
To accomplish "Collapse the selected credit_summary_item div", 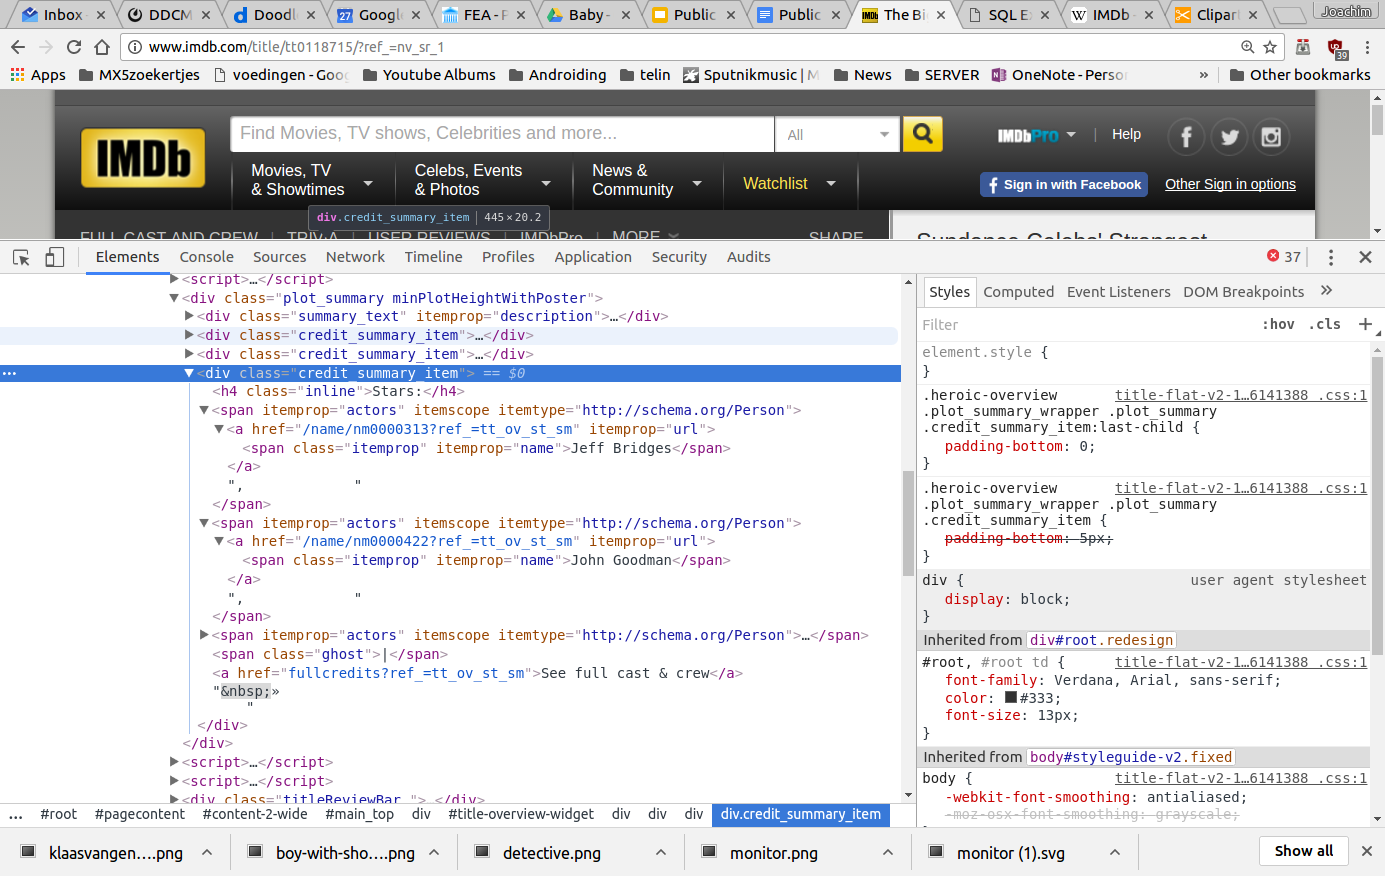I will 189,373.
